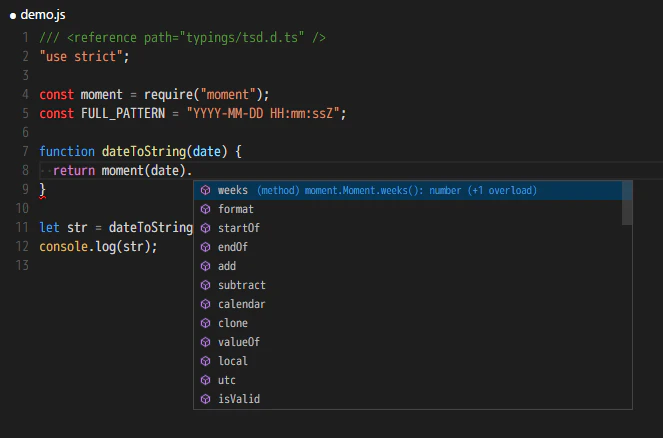
Task: Click line number 1 in gutter
Action: pos(25,38)
